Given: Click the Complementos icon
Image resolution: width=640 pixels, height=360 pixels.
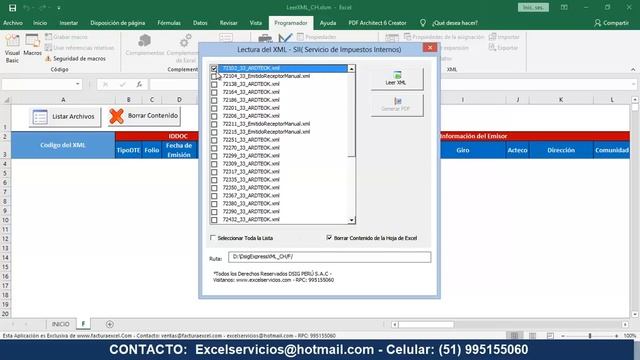Looking at the screenshot, I should [144, 45].
